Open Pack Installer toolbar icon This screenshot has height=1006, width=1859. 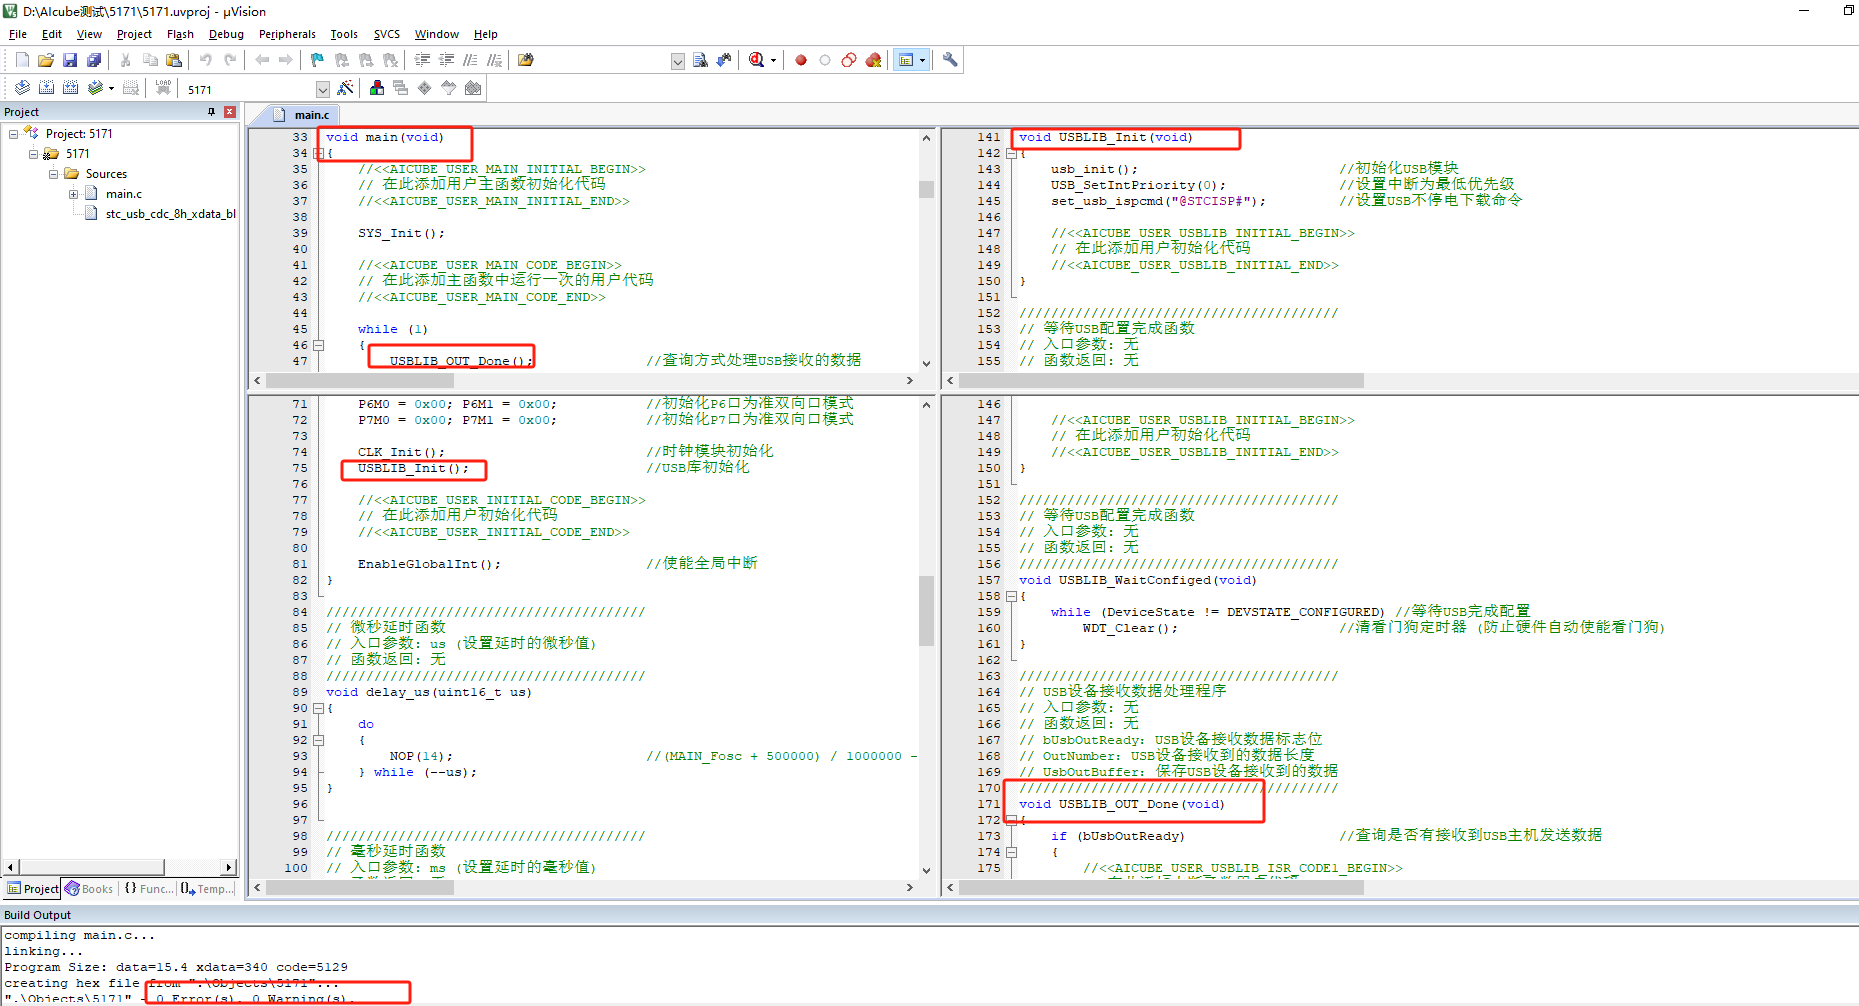[473, 88]
